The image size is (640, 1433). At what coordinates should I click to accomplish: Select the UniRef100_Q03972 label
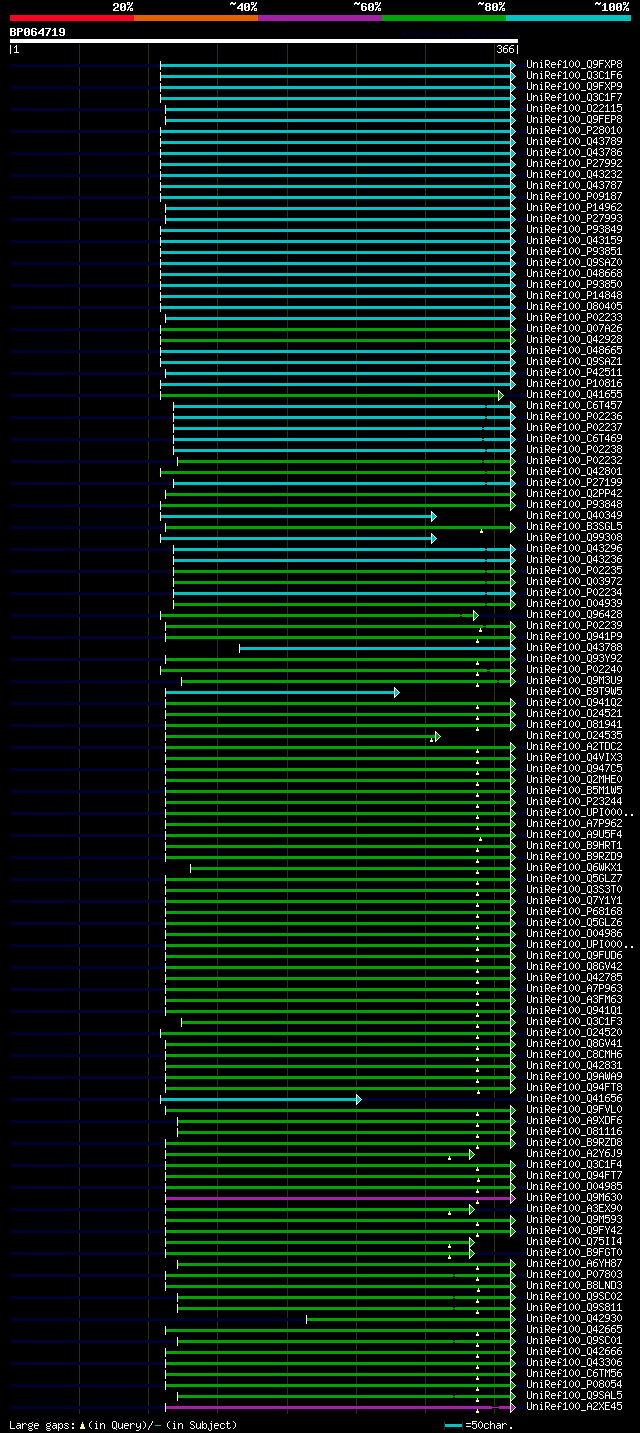(574, 582)
